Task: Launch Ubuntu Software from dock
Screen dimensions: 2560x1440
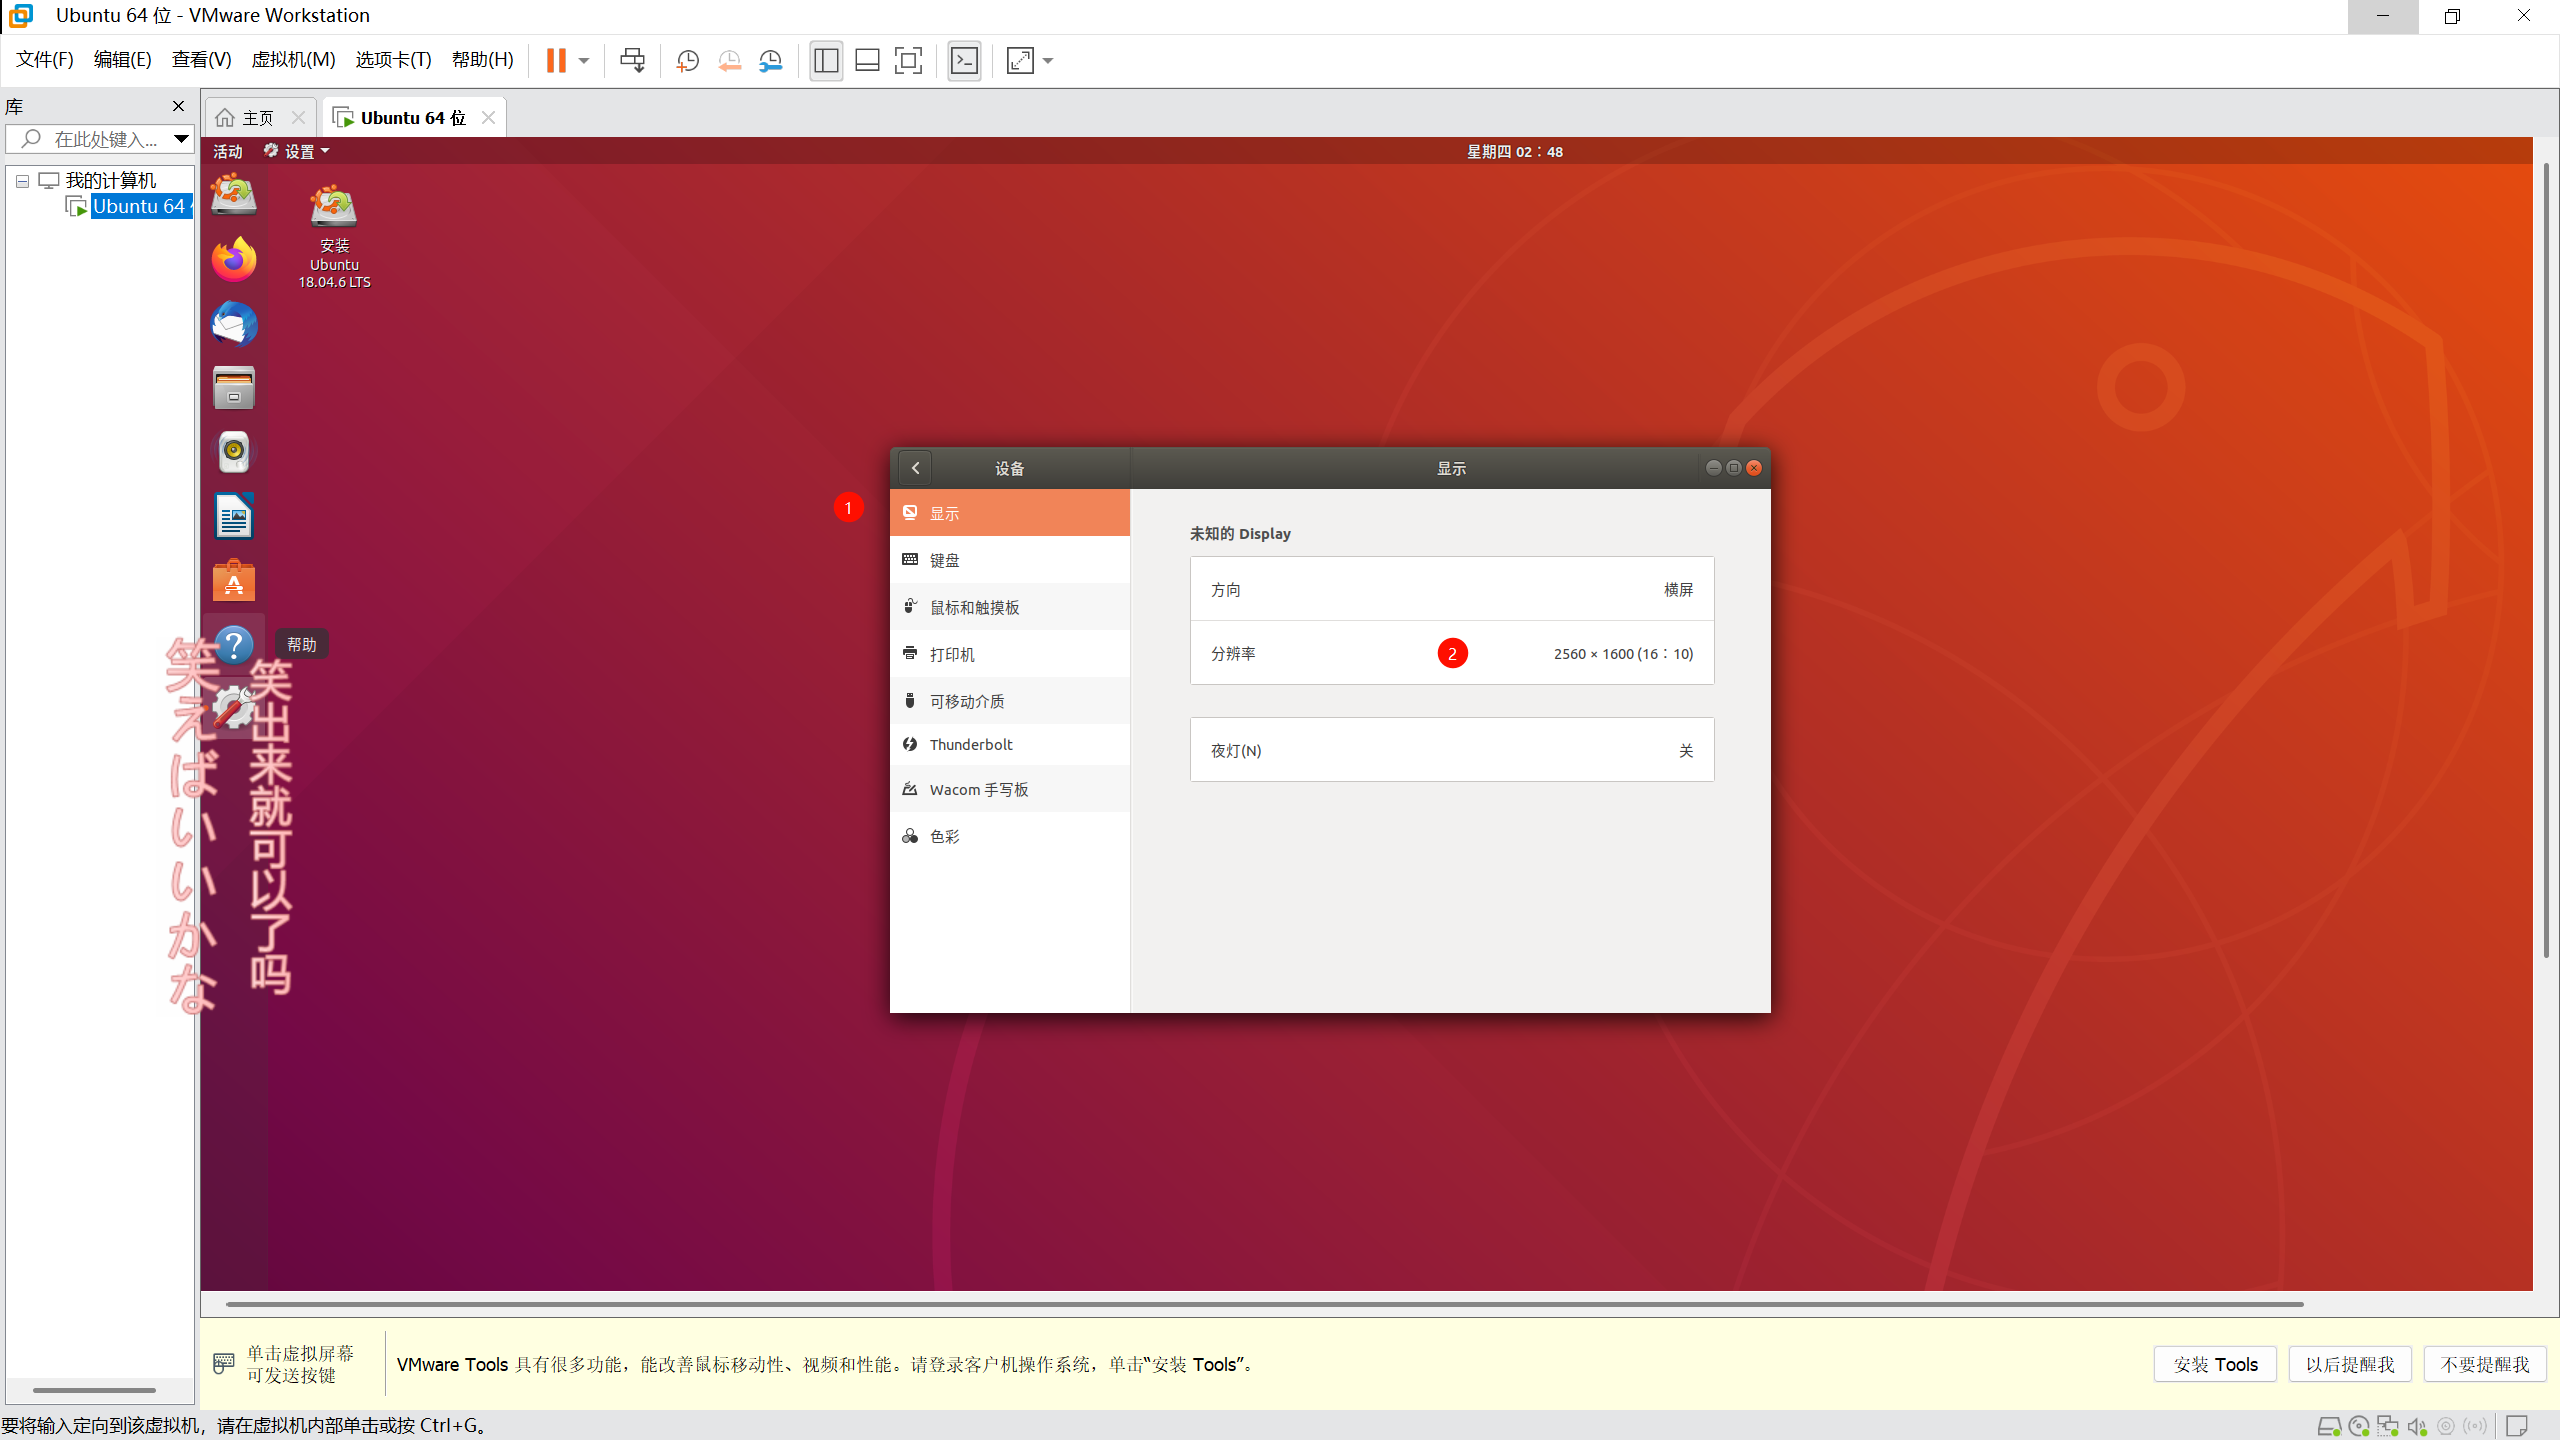Action: click(x=234, y=581)
